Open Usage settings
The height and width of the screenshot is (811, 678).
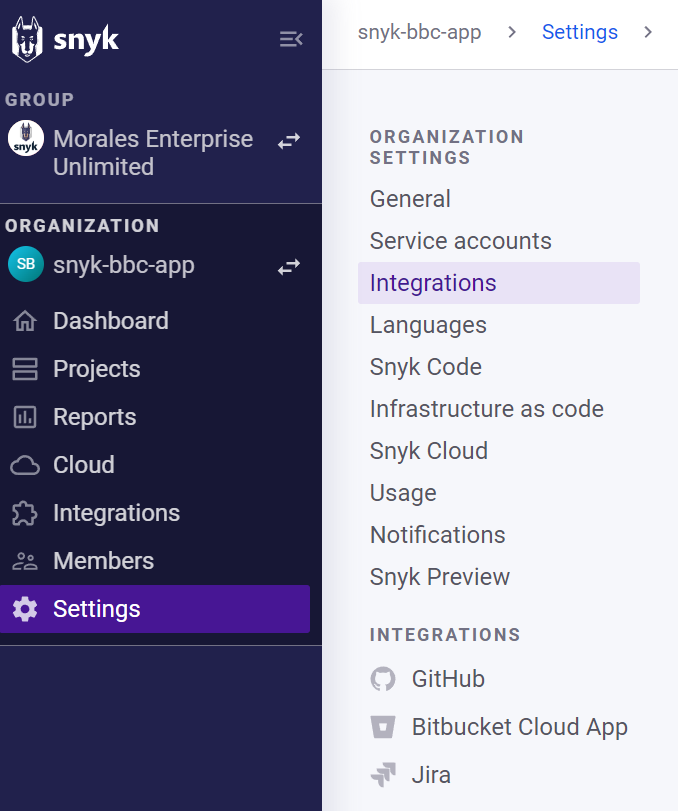[x=403, y=492]
